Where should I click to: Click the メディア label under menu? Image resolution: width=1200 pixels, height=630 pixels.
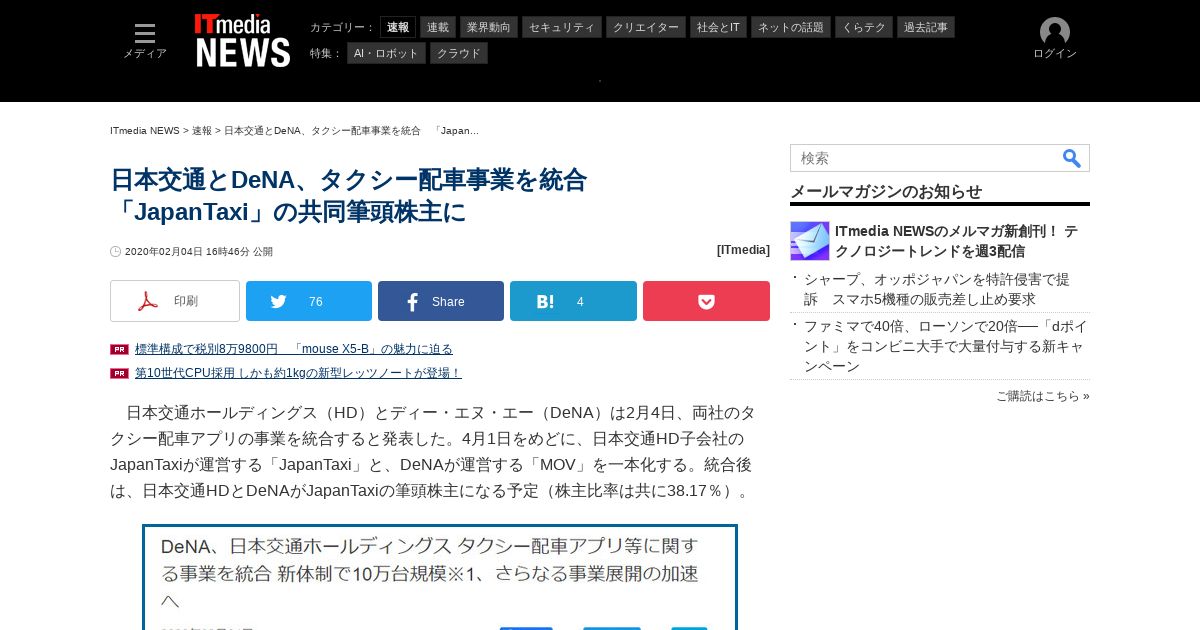coord(145,53)
